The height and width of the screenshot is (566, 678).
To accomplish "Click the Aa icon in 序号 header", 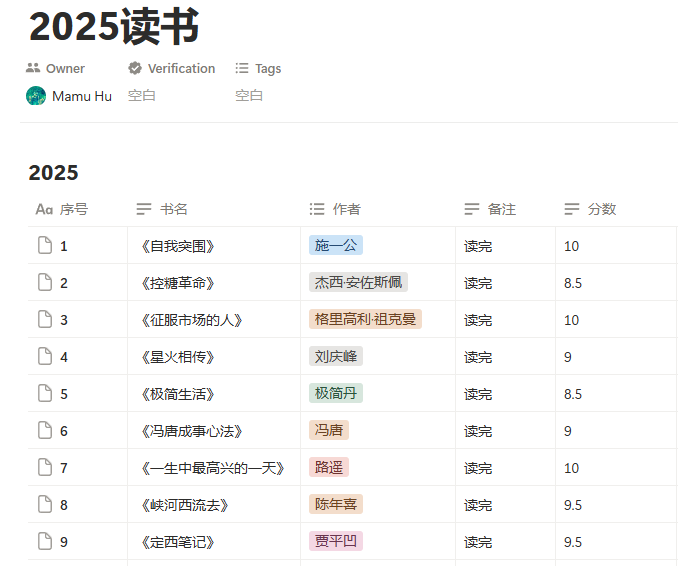I will 44,209.
